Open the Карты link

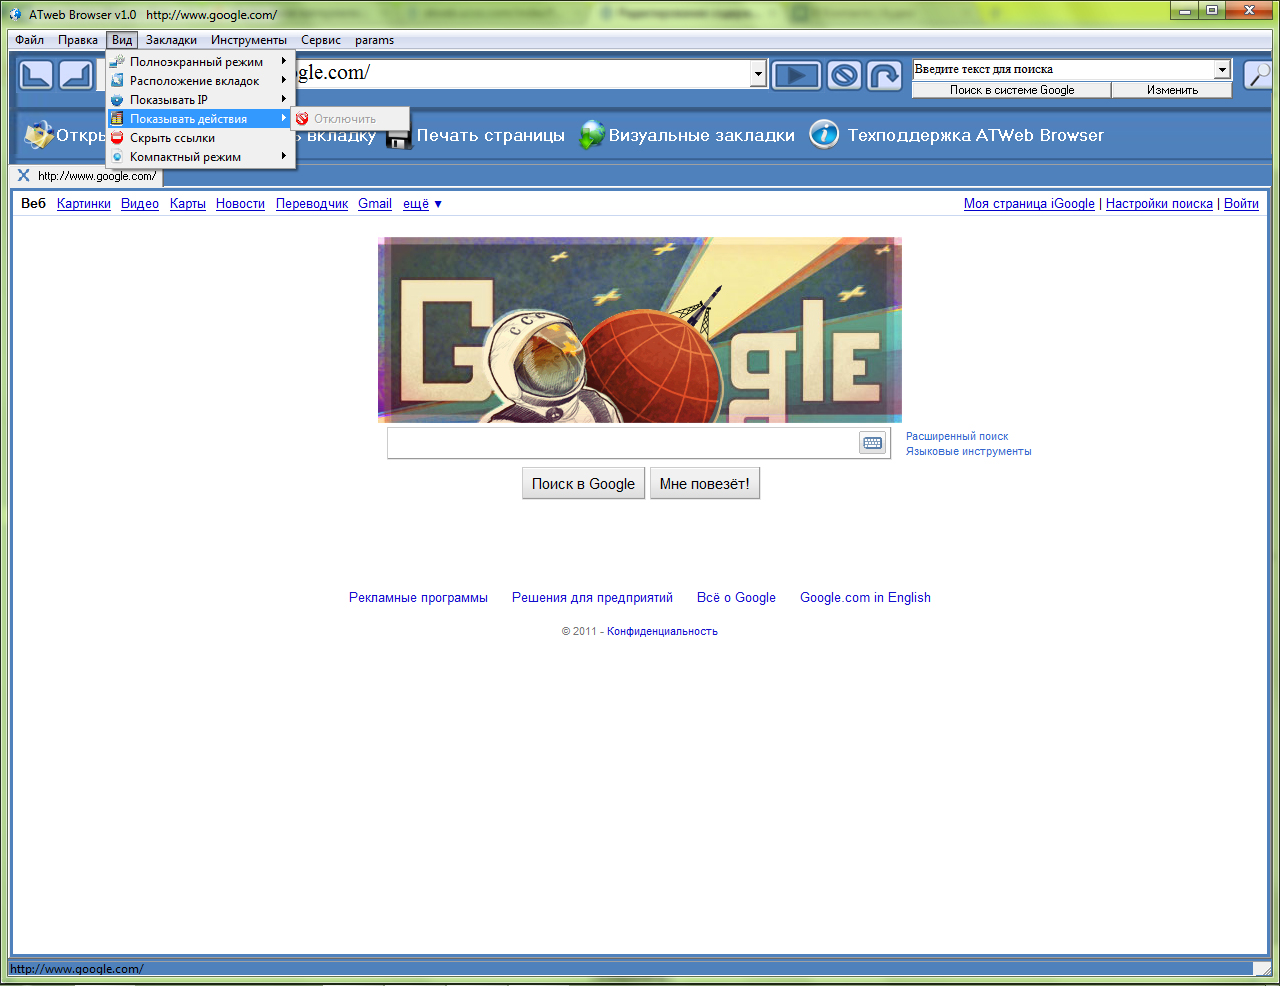coord(188,204)
